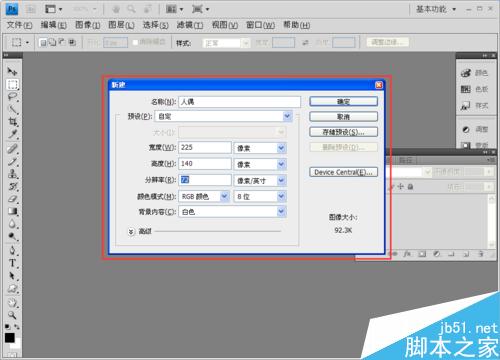Open the 预设 preset dropdown

tap(223, 116)
